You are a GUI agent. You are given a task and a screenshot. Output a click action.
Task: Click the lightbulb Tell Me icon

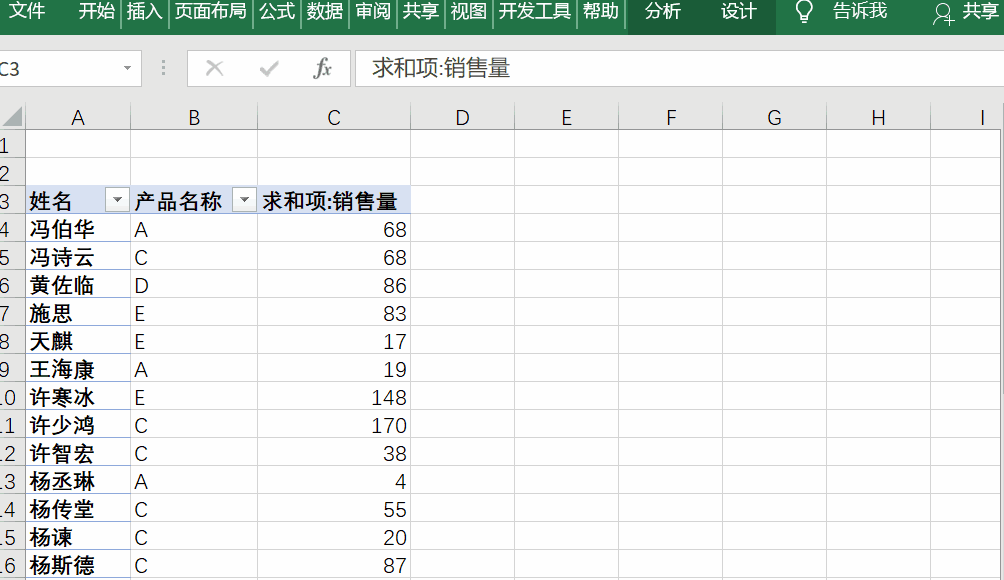click(804, 12)
